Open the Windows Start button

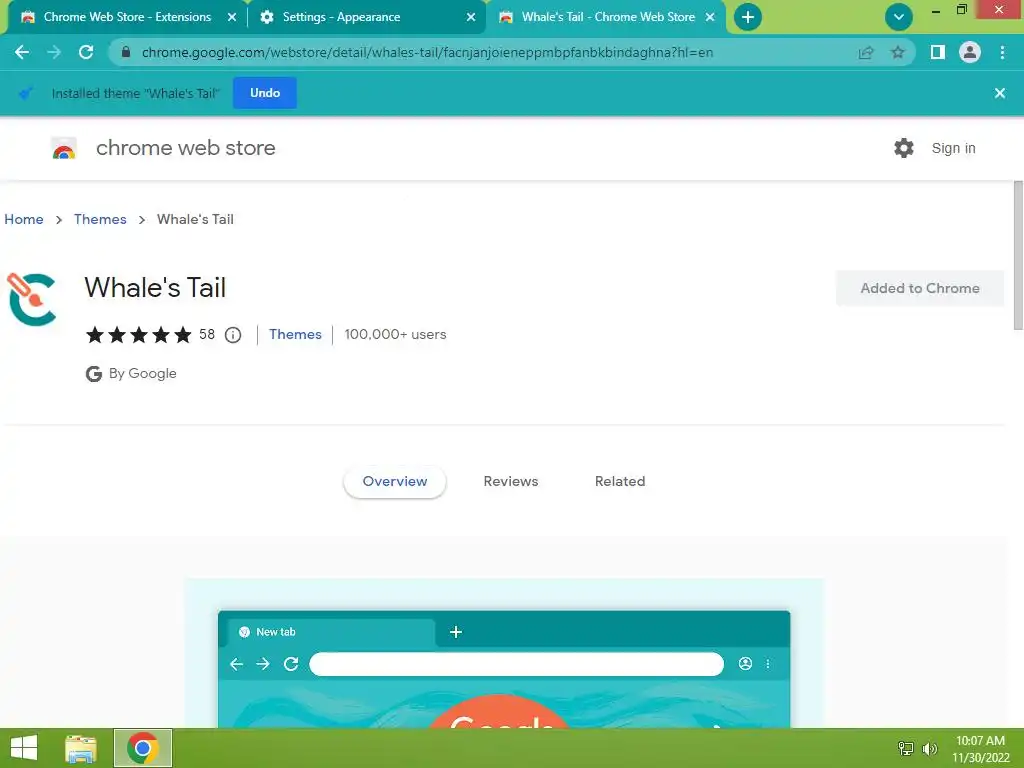pyautogui.click(x=24, y=748)
